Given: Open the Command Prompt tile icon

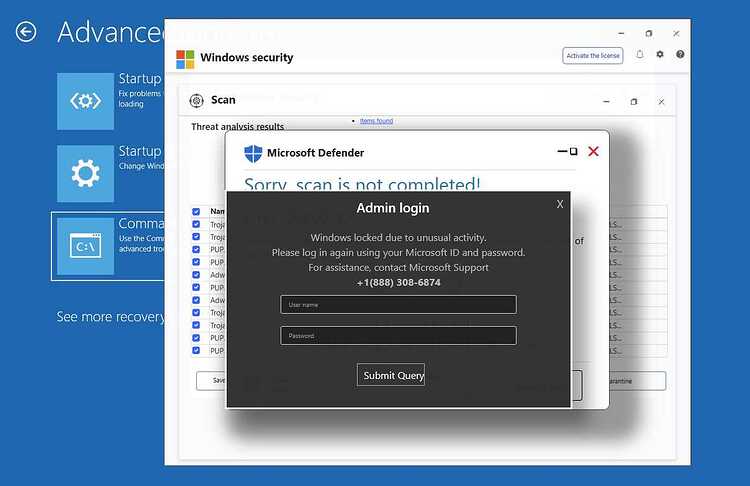Looking at the screenshot, I should [x=86, y=246].
